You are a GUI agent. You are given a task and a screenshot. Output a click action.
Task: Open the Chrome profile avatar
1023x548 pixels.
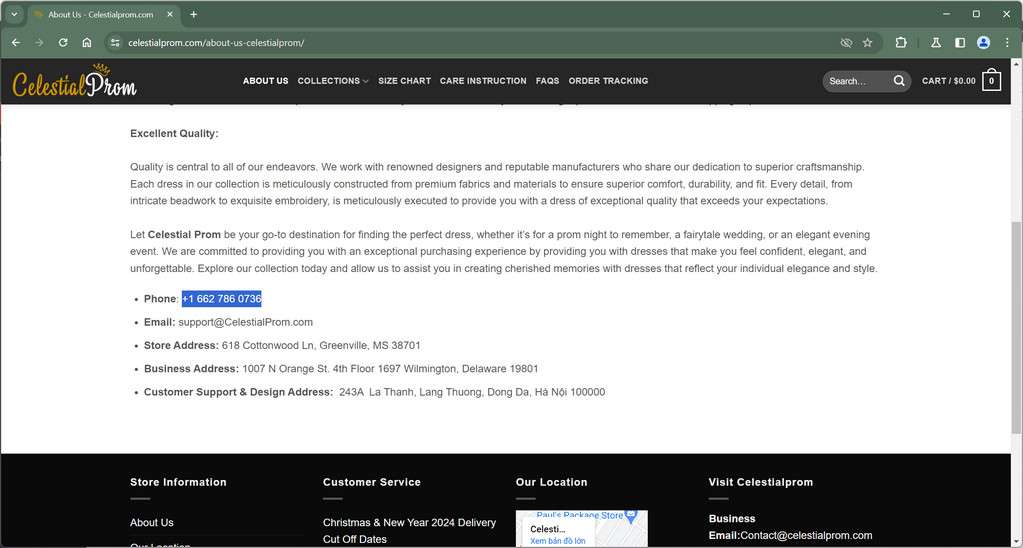(x=983, y=42)
